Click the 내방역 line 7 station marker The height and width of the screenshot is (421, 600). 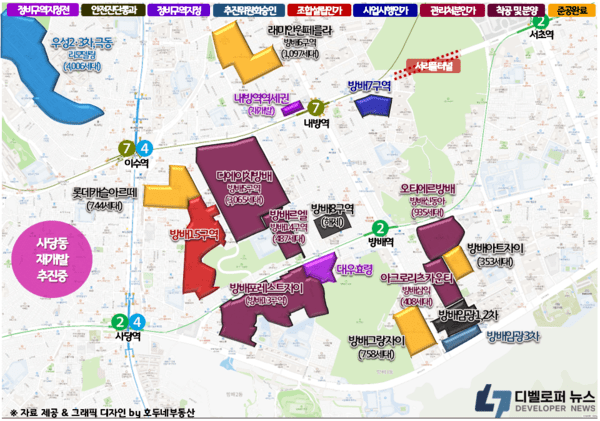coord(317,105)
